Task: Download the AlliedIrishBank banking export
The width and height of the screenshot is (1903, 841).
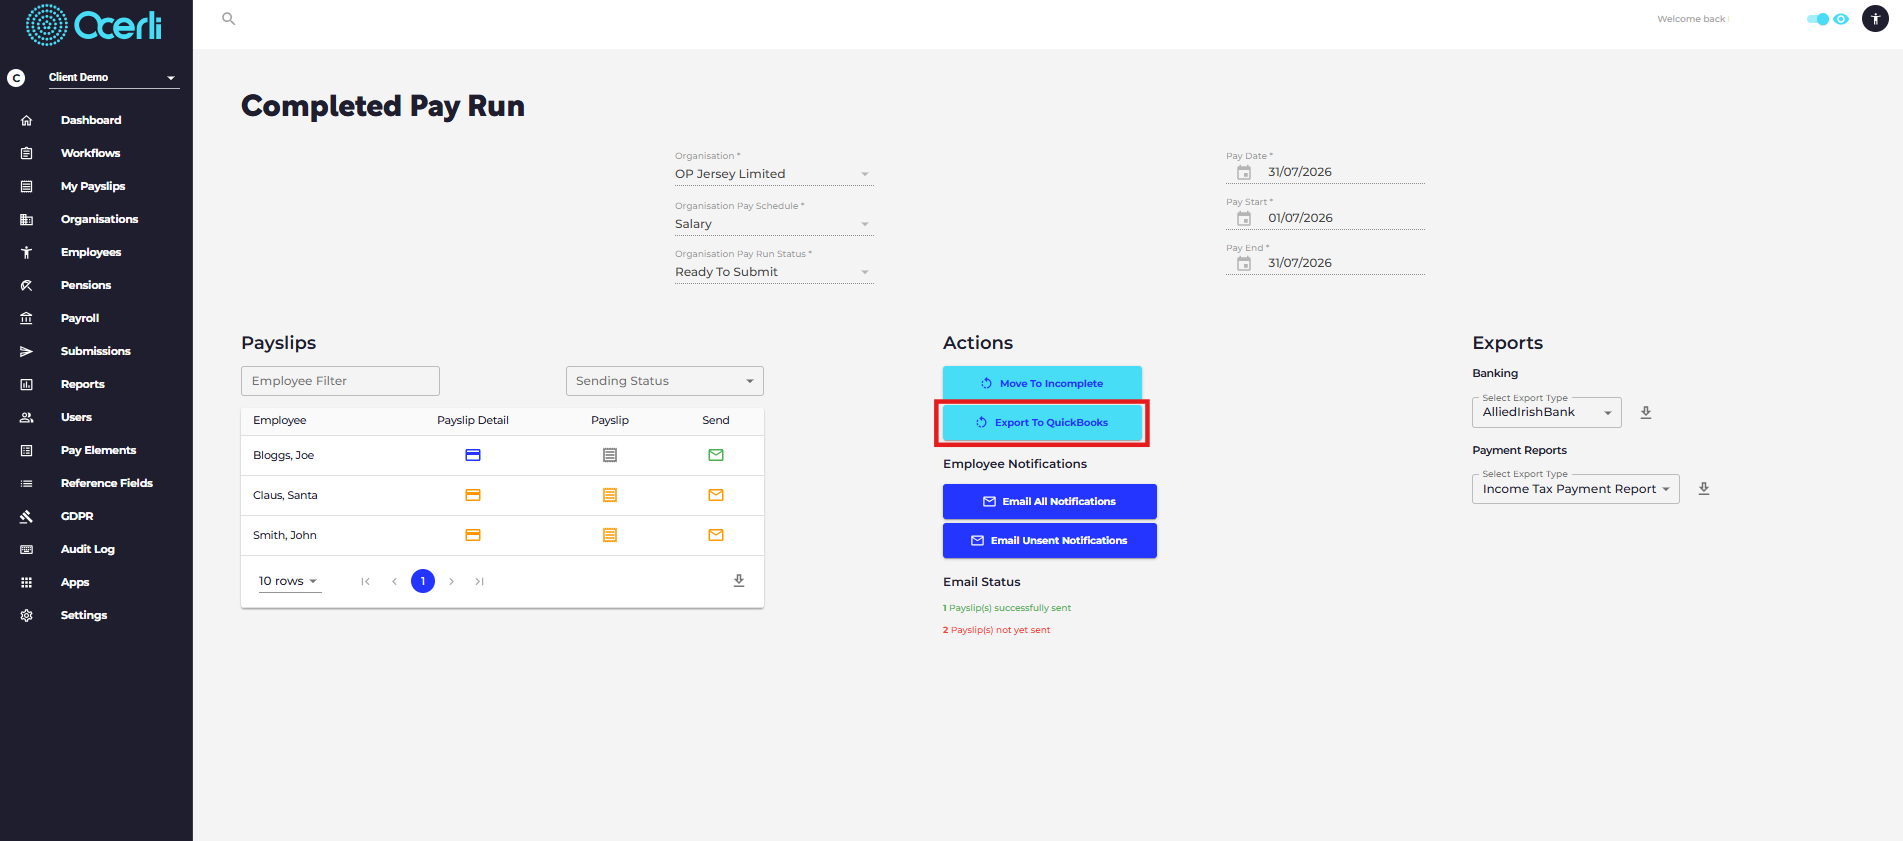Action: [1646, 412]
